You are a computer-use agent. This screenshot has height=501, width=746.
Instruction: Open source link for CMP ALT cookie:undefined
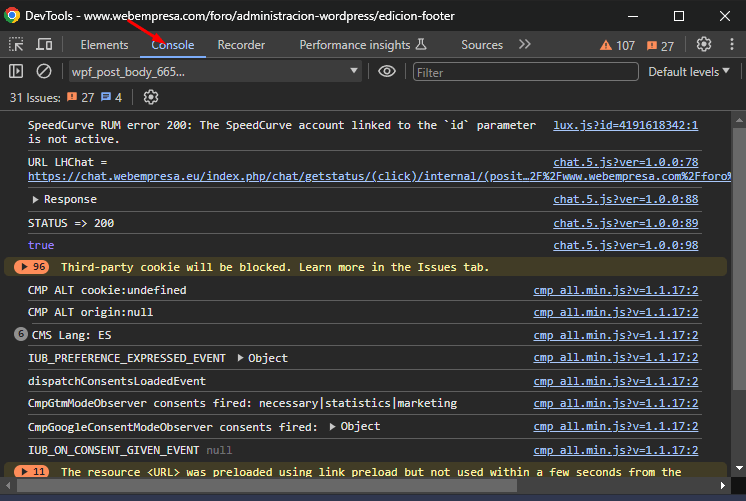[616, 290]
